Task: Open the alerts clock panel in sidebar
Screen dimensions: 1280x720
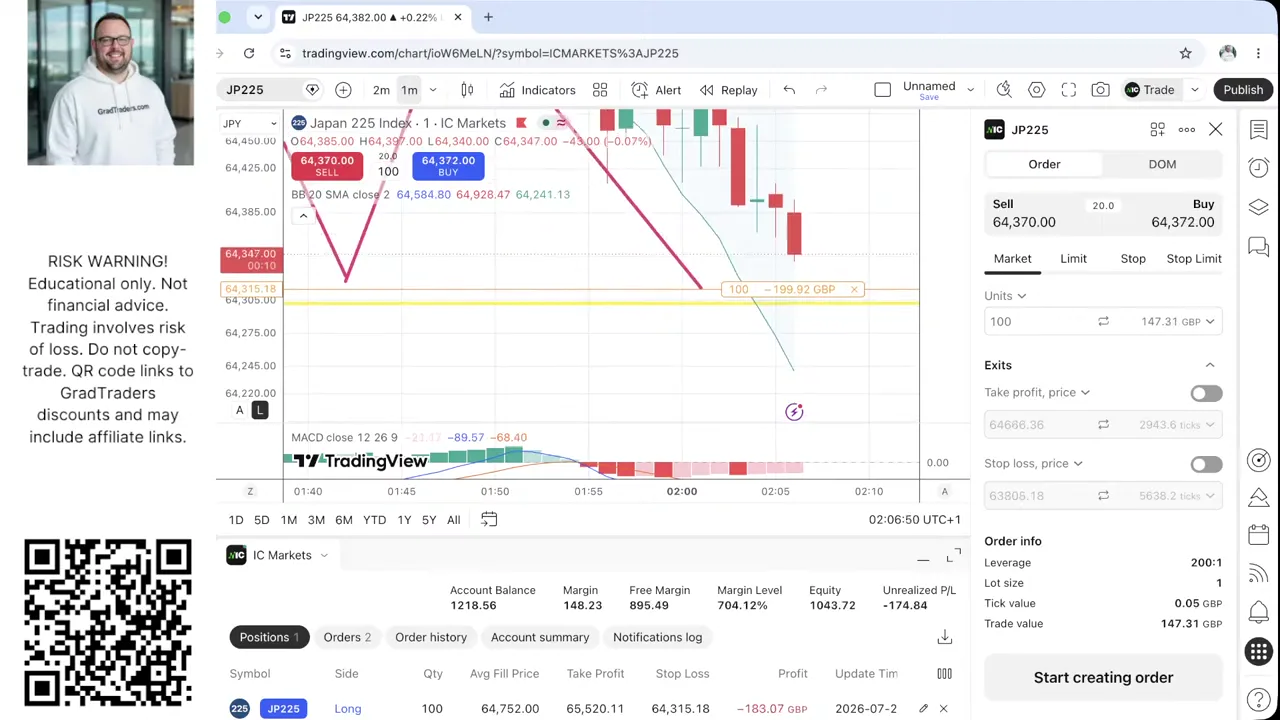Action: click(1259, 167)
